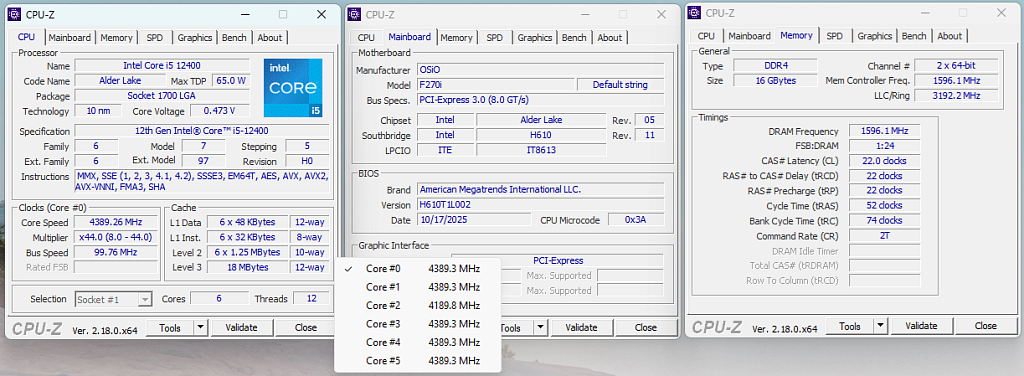Switch to Memory tab in Mainboard window
Viewport: 1024px width, 376px height.
(456, 38)
